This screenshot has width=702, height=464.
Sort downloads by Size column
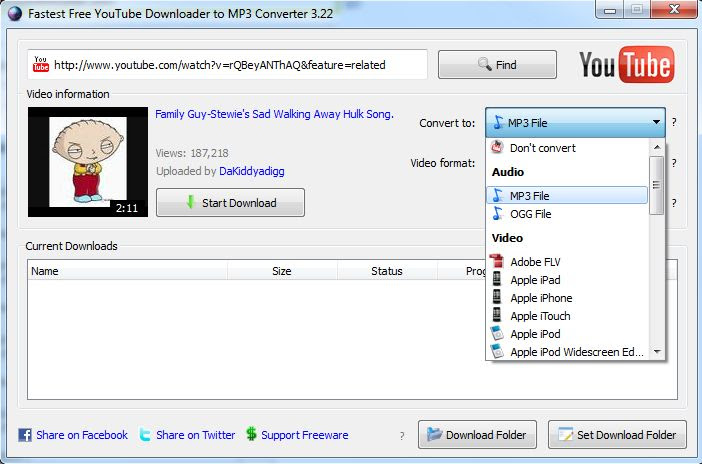pyautogui.click(x=282, y=271)
